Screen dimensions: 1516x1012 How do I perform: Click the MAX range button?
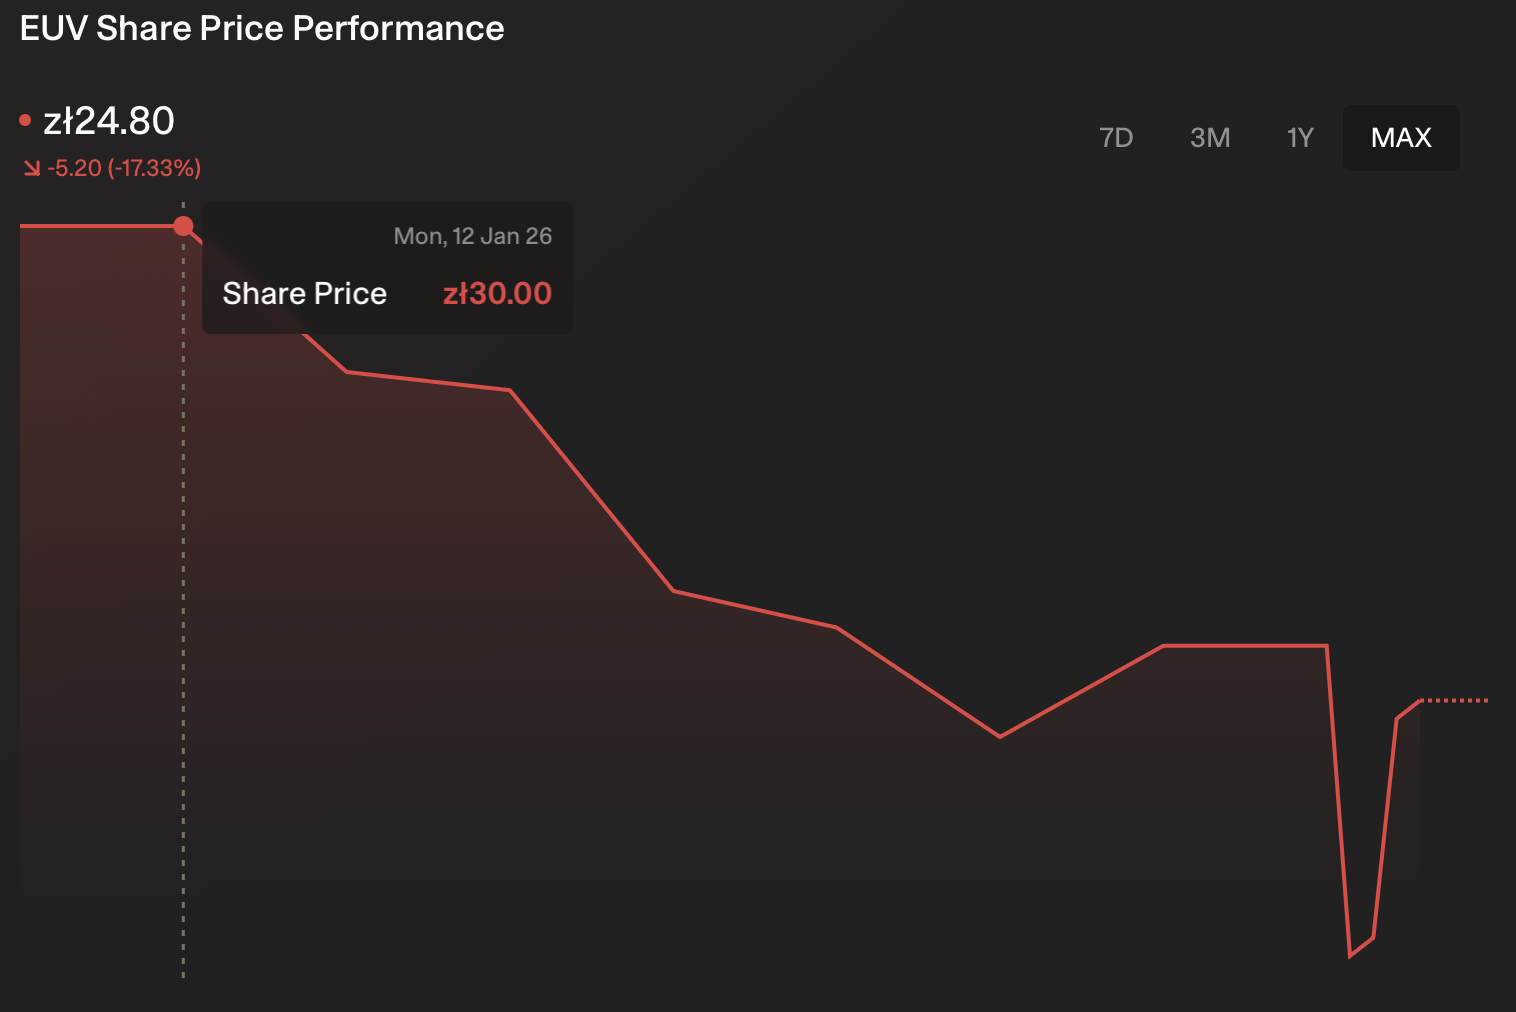[1401, 138]
